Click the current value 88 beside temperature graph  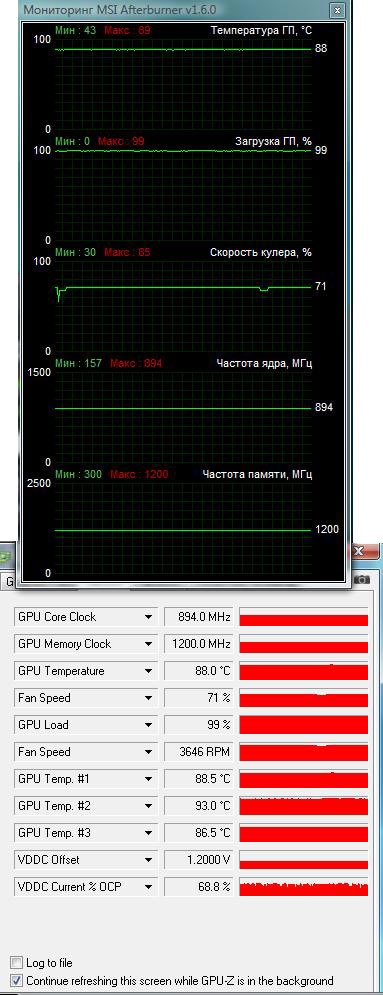coord(321,48)
